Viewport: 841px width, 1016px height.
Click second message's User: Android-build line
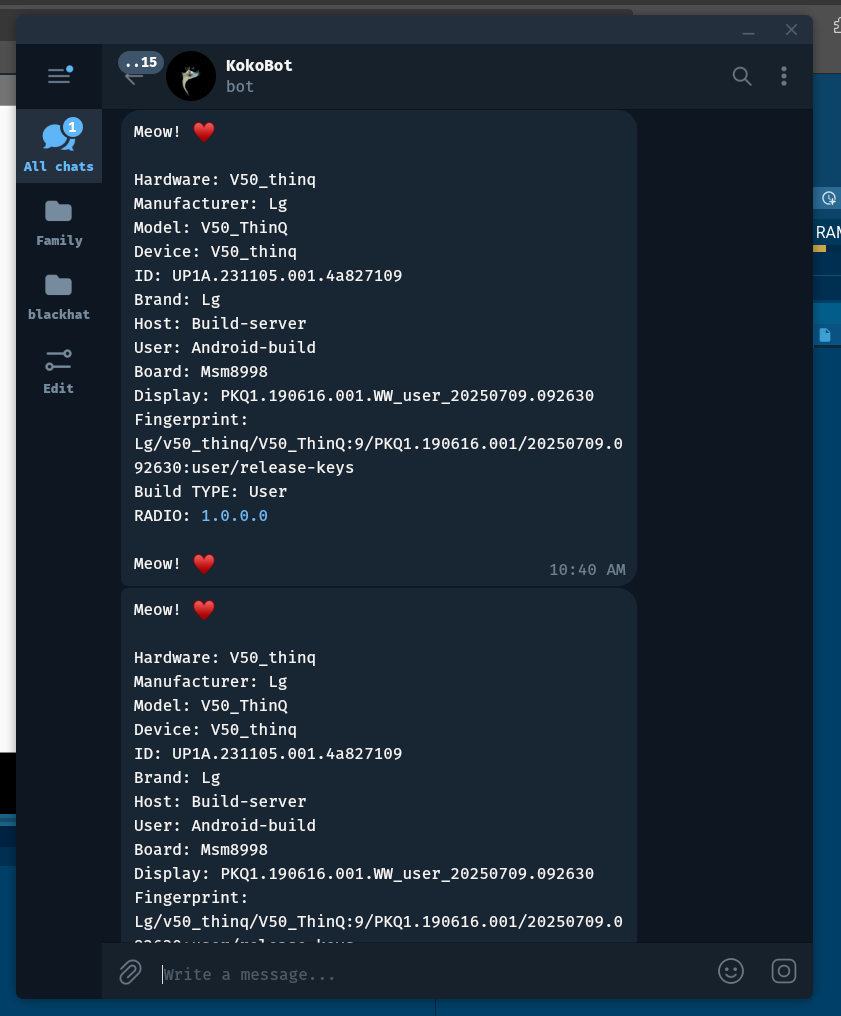[225, 826]
